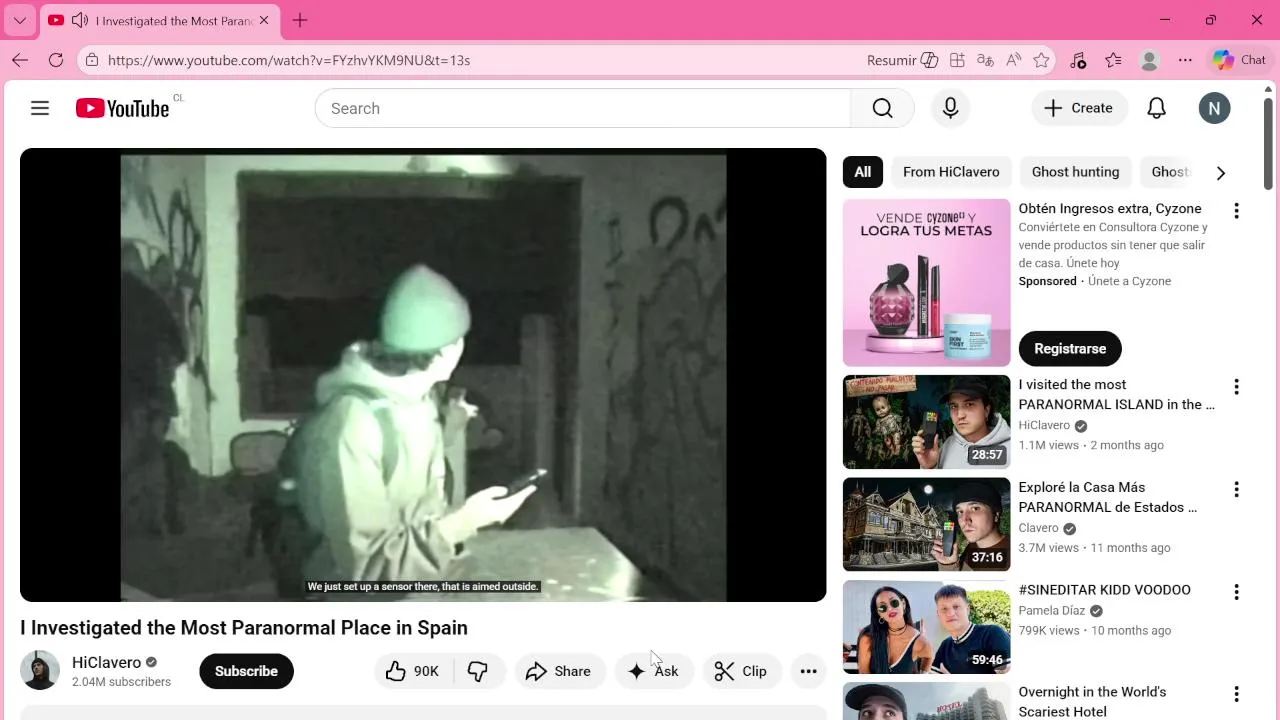Image resolution: width=1280 pixels, height=720 pixels.
Task: Open the notifications bell
Action: (1156, 108)
